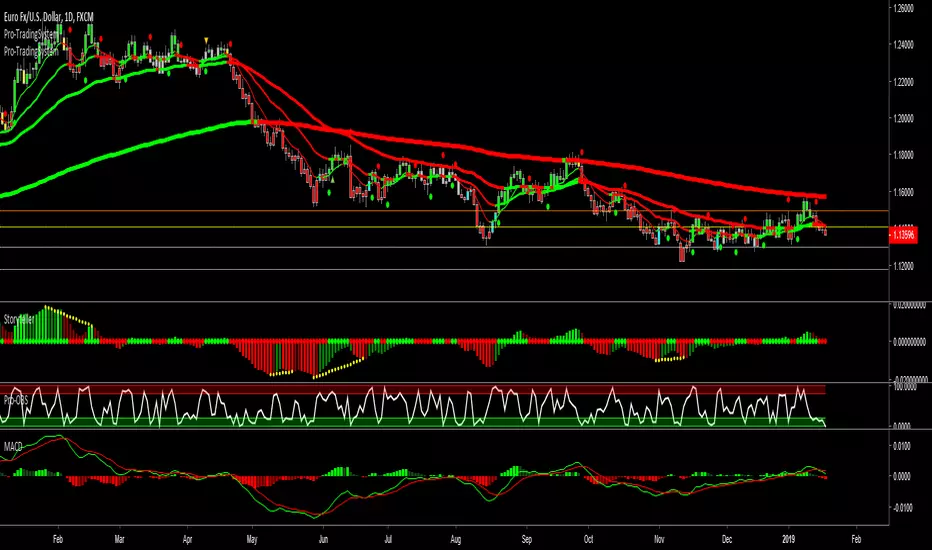Click the StoryTeller indicator label
Viewport: 932px width, 550px height.
pos(19,320)
